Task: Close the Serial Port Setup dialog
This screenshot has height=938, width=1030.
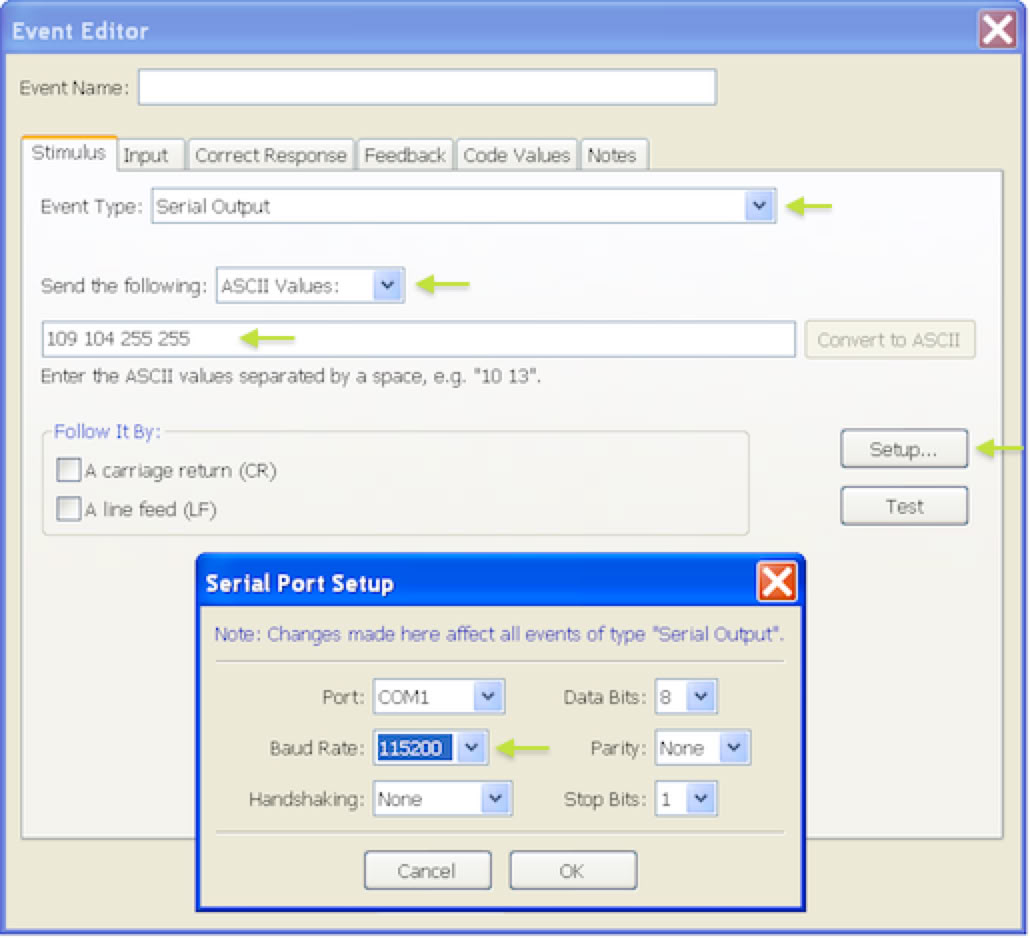Action: (777, 582)
